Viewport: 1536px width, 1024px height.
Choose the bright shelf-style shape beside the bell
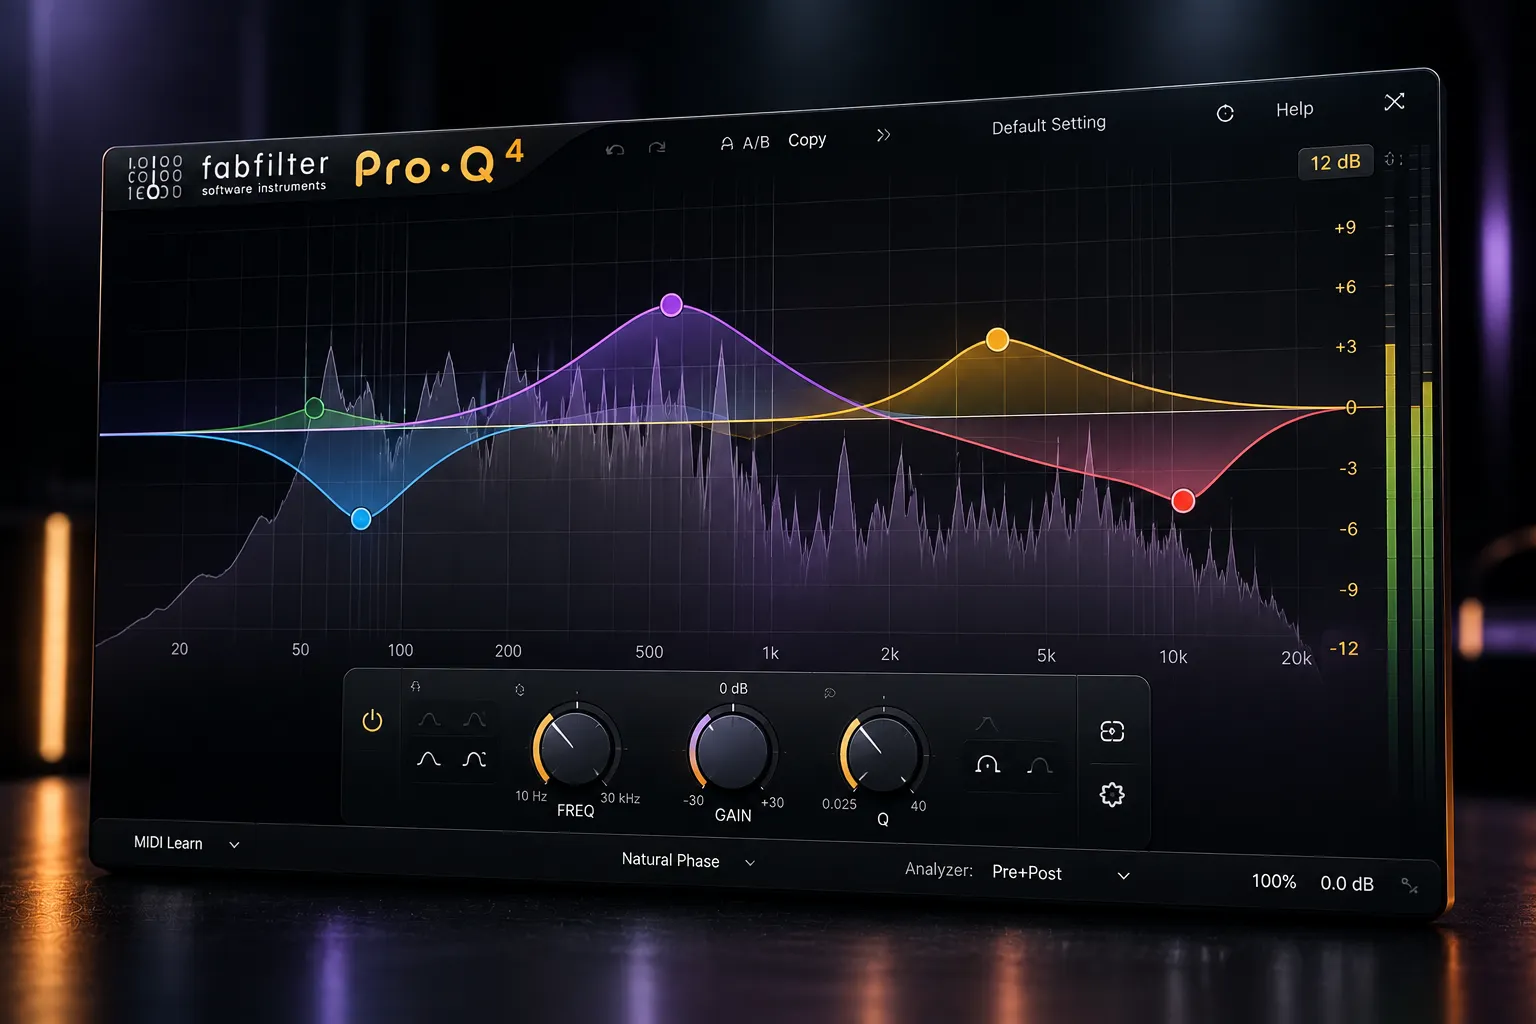click(x=474, y=760)
